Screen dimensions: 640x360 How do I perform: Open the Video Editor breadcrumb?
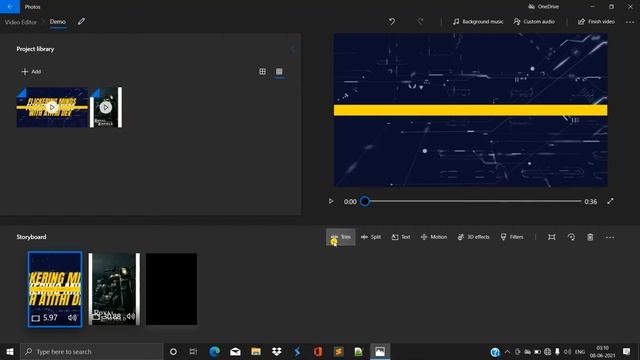click(x=20, y=22)
